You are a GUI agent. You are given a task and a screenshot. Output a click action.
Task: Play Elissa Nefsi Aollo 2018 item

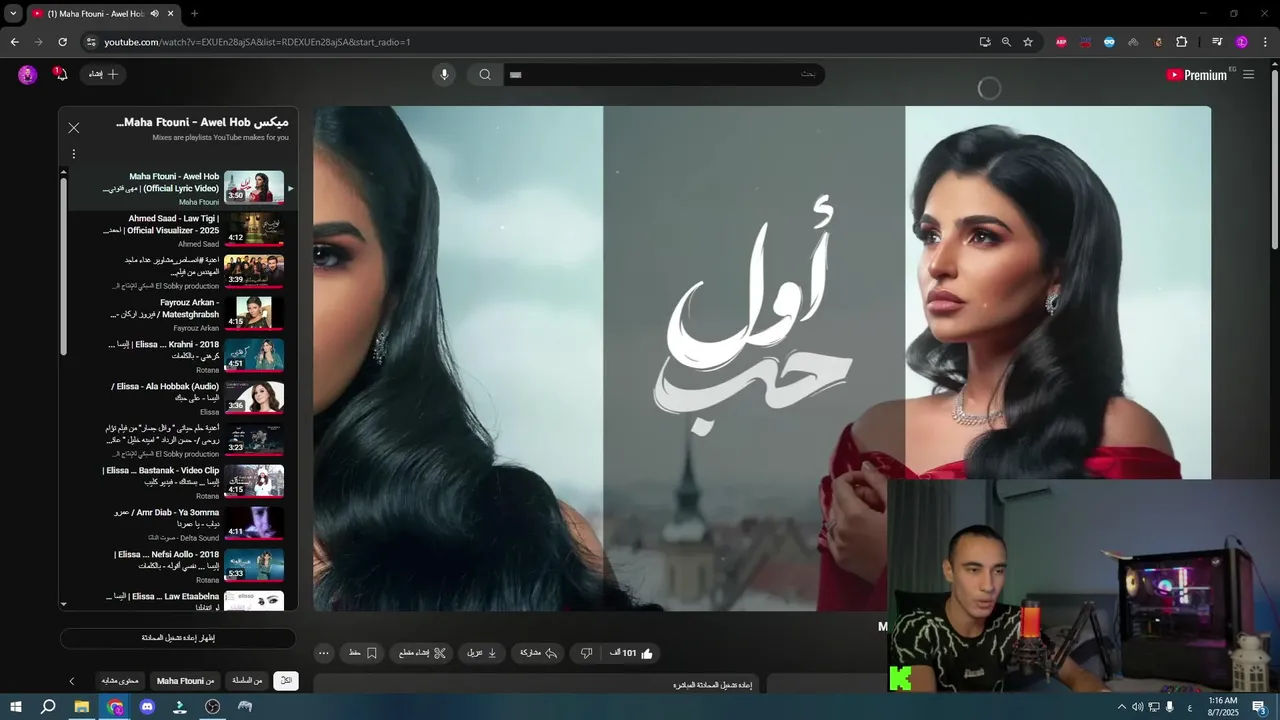tap(176, 566)
